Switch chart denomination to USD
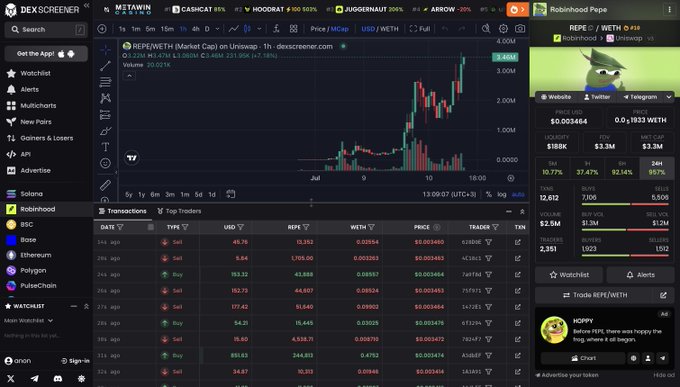The width and height of the screenshot is (680, 387). click(368, 29)
